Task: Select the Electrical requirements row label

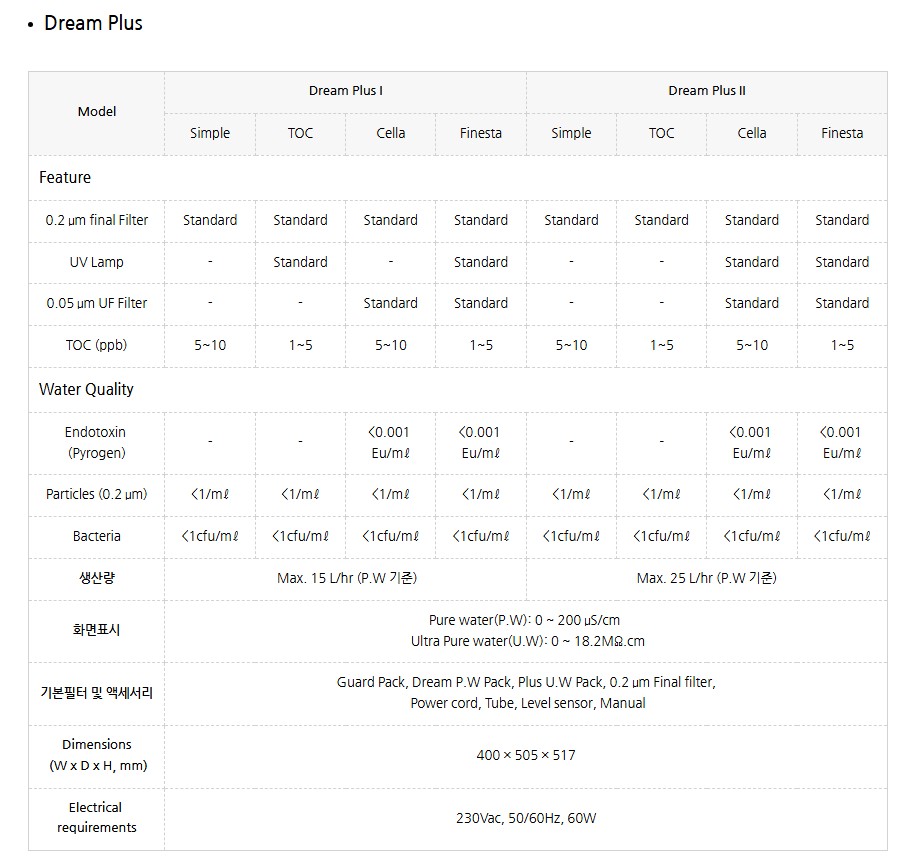Action: [97, 817]
